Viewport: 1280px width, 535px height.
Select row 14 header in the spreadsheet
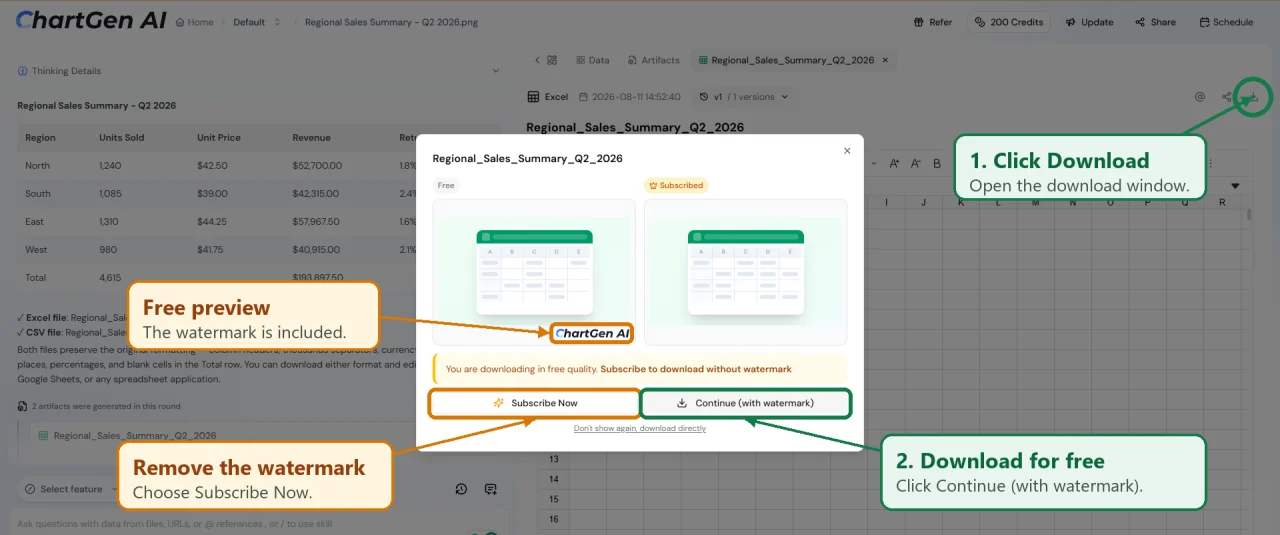[x=552, y=479]
